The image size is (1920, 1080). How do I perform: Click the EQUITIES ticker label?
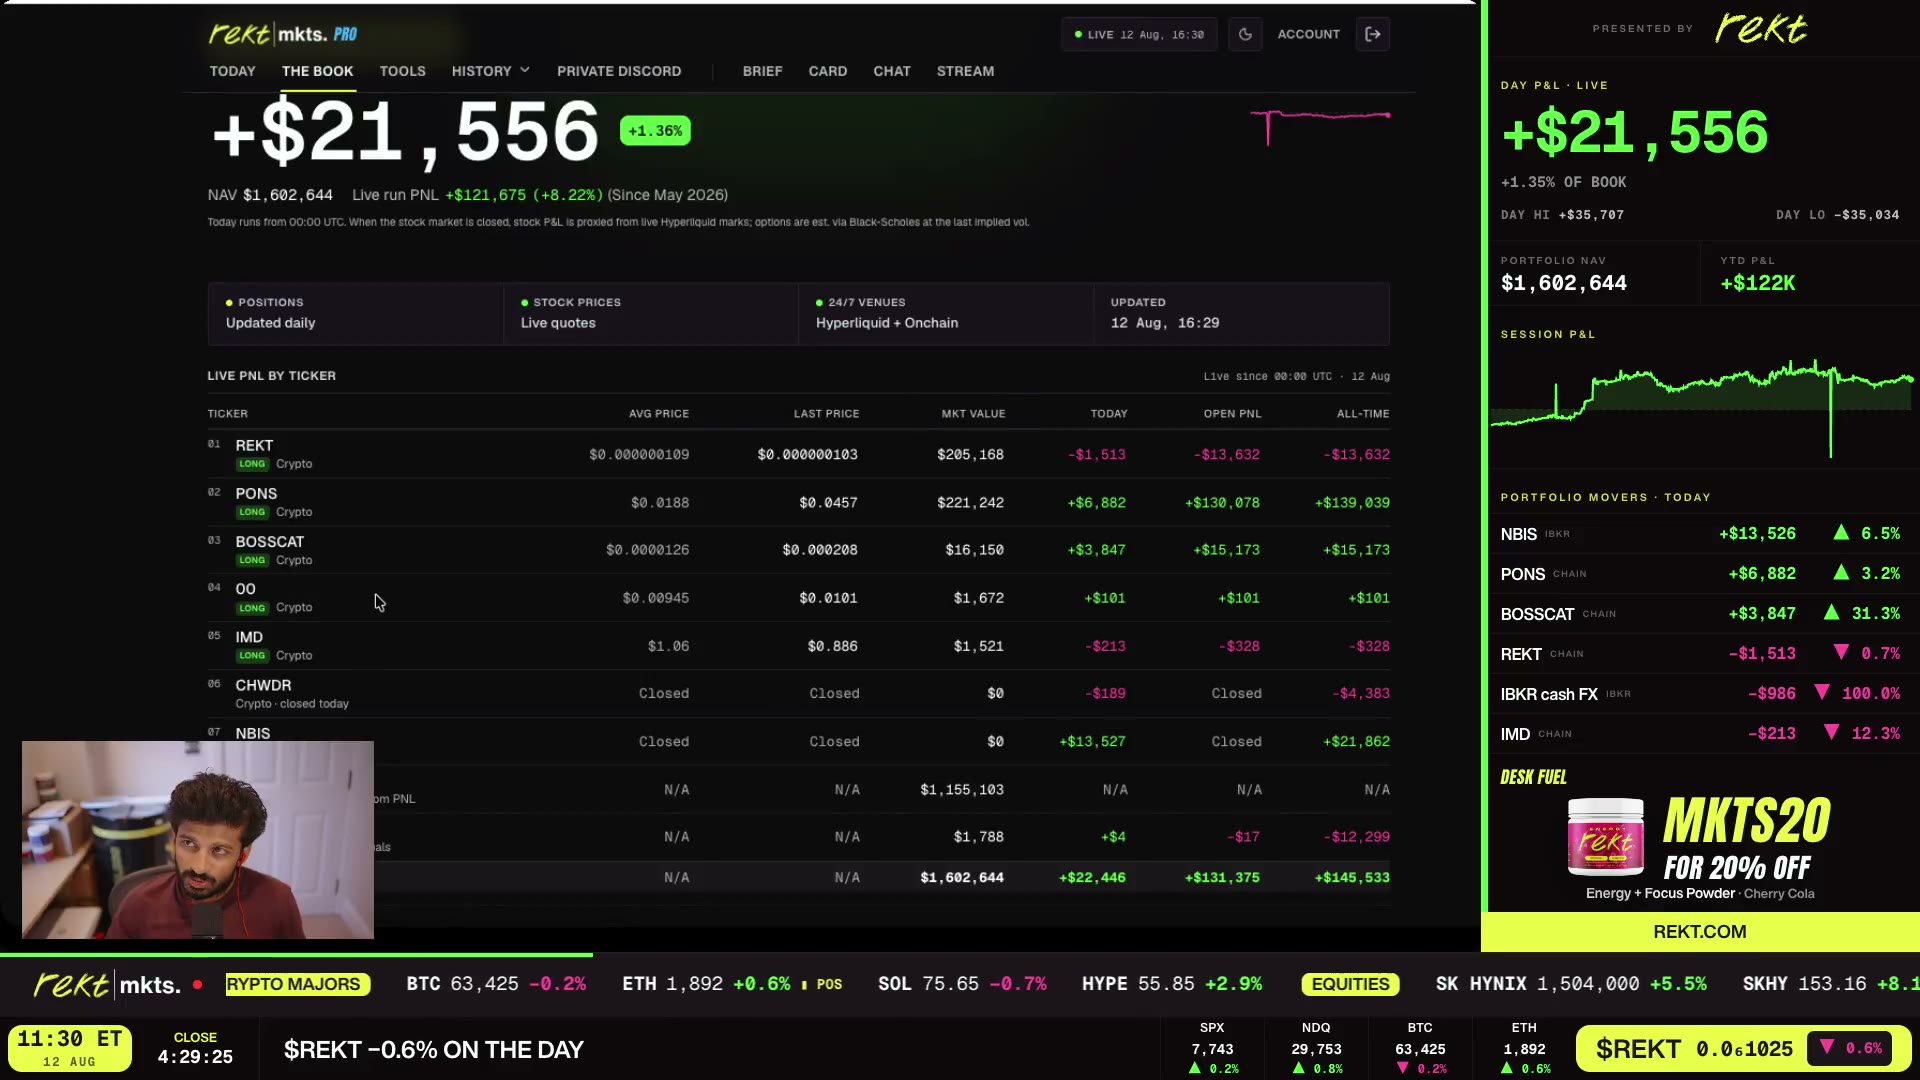[x=1350, y=984]
